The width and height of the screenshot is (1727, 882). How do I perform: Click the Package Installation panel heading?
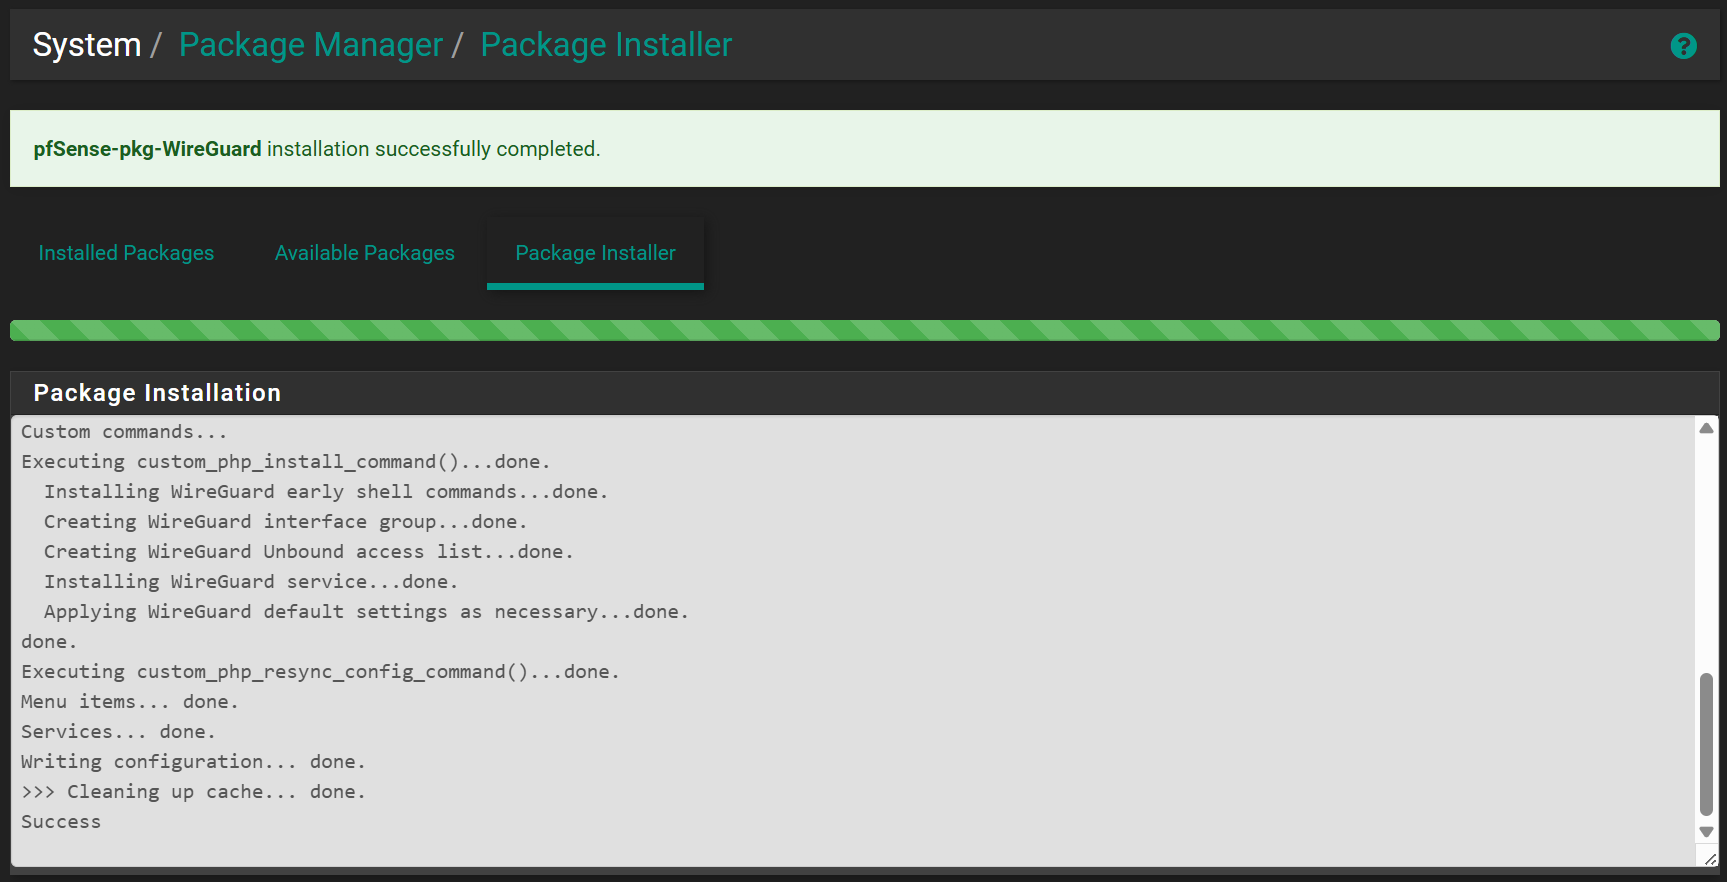coord(157,393)
